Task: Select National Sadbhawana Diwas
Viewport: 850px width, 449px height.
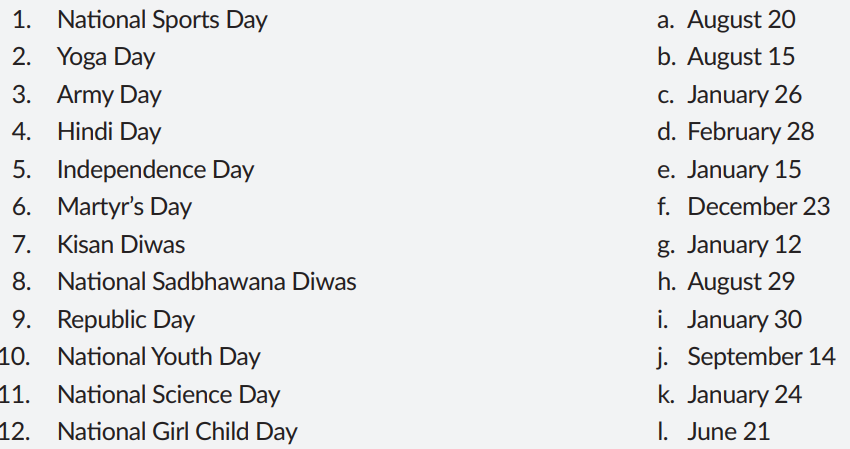Action: coord(206,282)
